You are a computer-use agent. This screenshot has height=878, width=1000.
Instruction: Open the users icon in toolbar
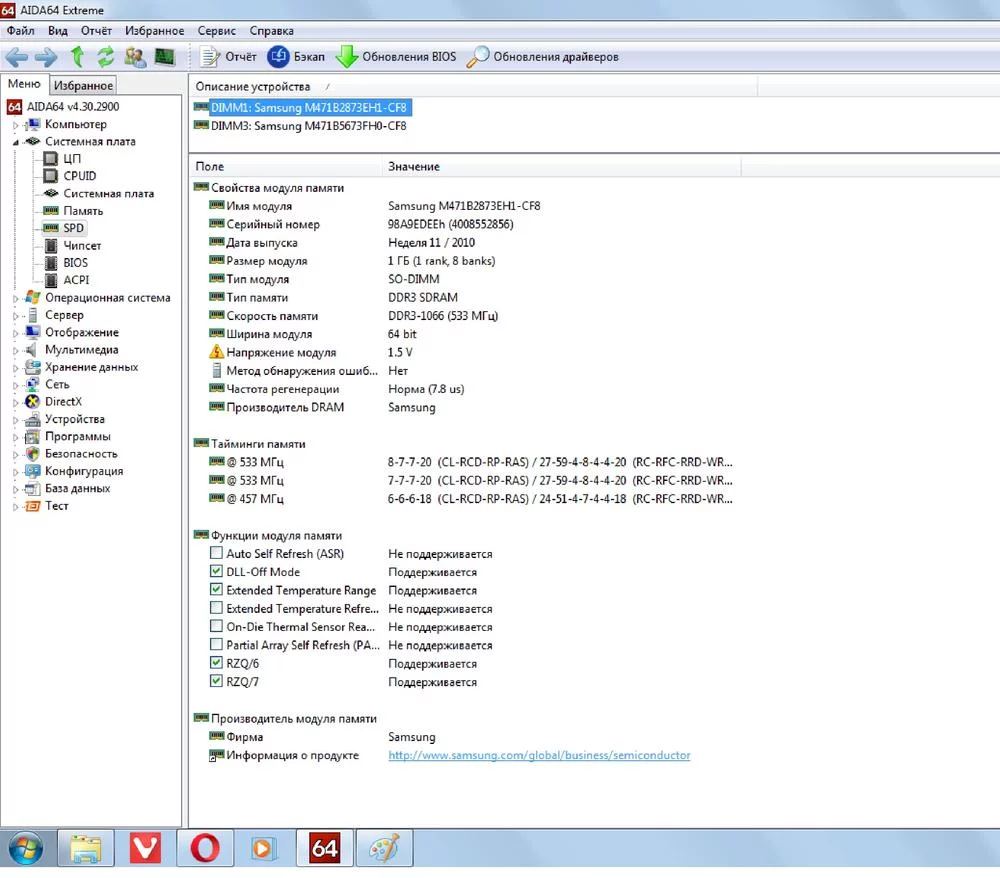(135, 57)
